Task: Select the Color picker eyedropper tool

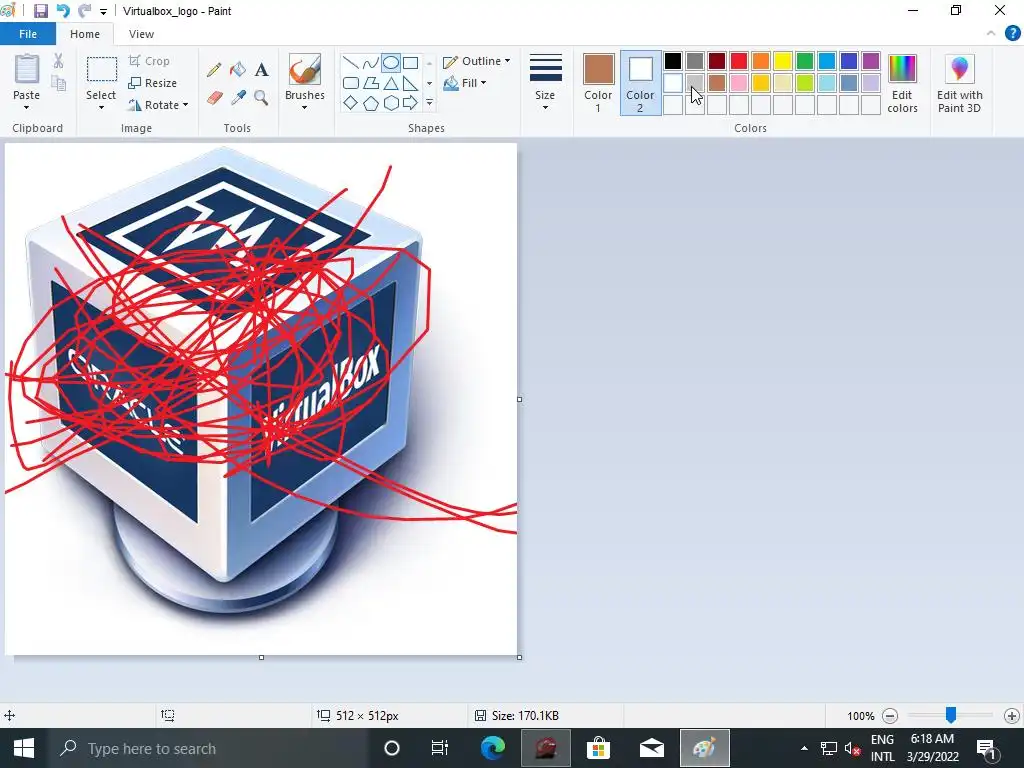Action: (238, 98)
